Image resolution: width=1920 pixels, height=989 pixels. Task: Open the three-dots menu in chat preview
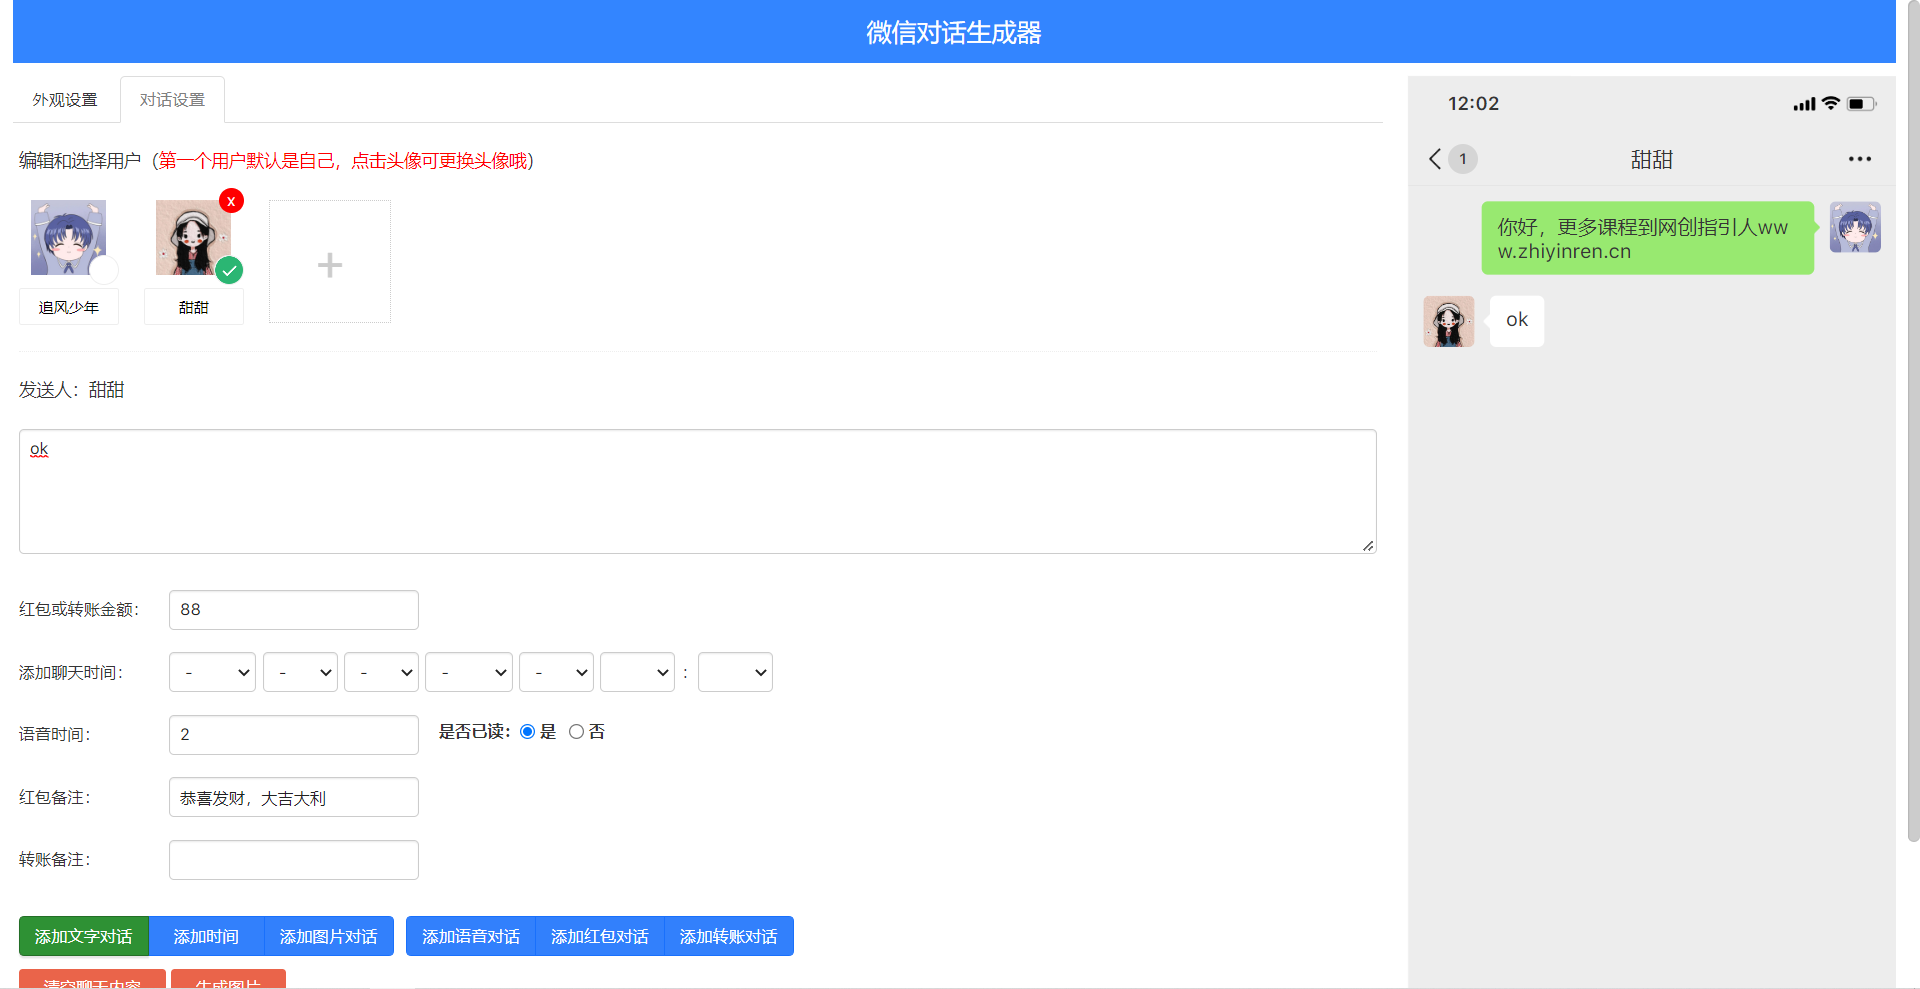[x=1860, y=159]
